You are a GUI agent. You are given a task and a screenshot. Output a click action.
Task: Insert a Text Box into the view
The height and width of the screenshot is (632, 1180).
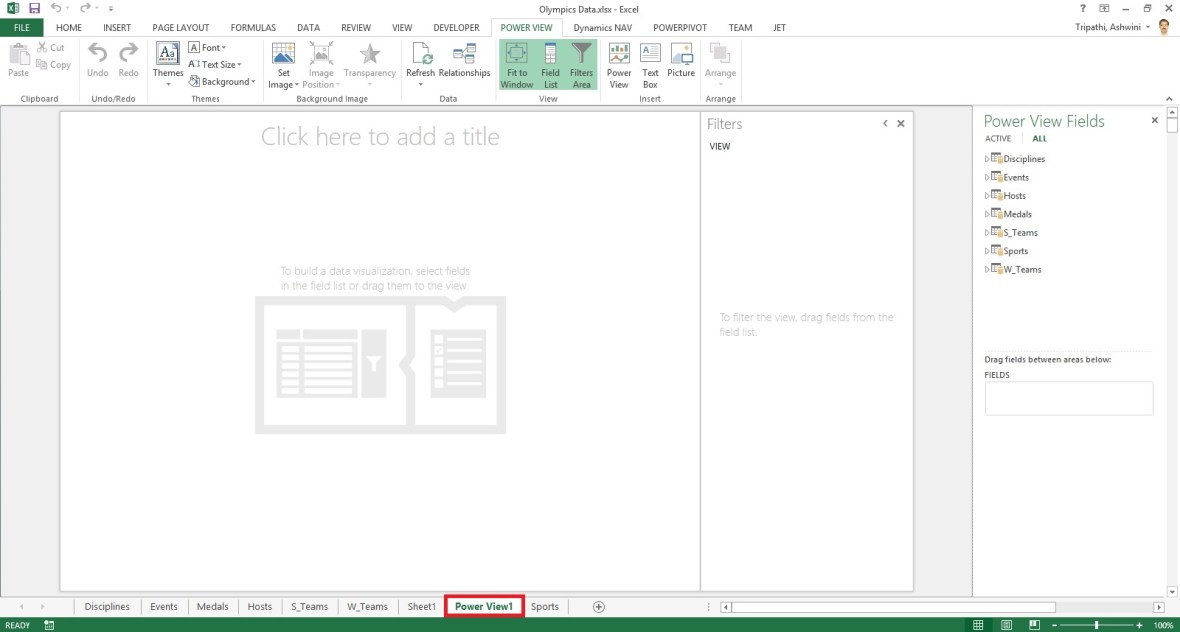tap(650, 64)
